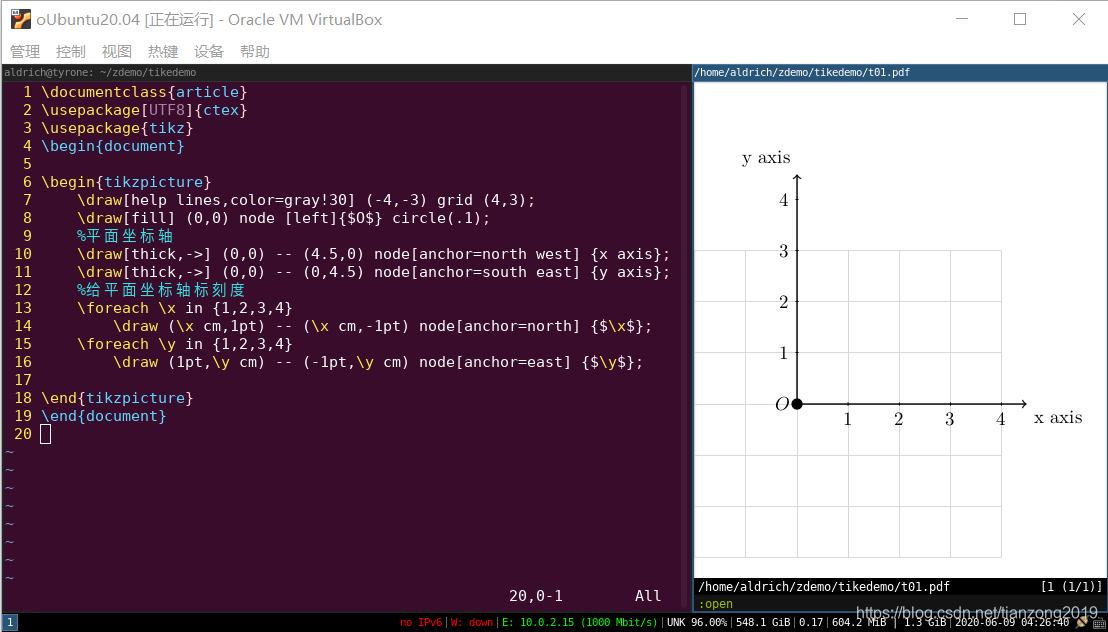Click the comment %平面坐标轴
The height and width of the screenshot is (632, 1108).
[x=125, y=236]
